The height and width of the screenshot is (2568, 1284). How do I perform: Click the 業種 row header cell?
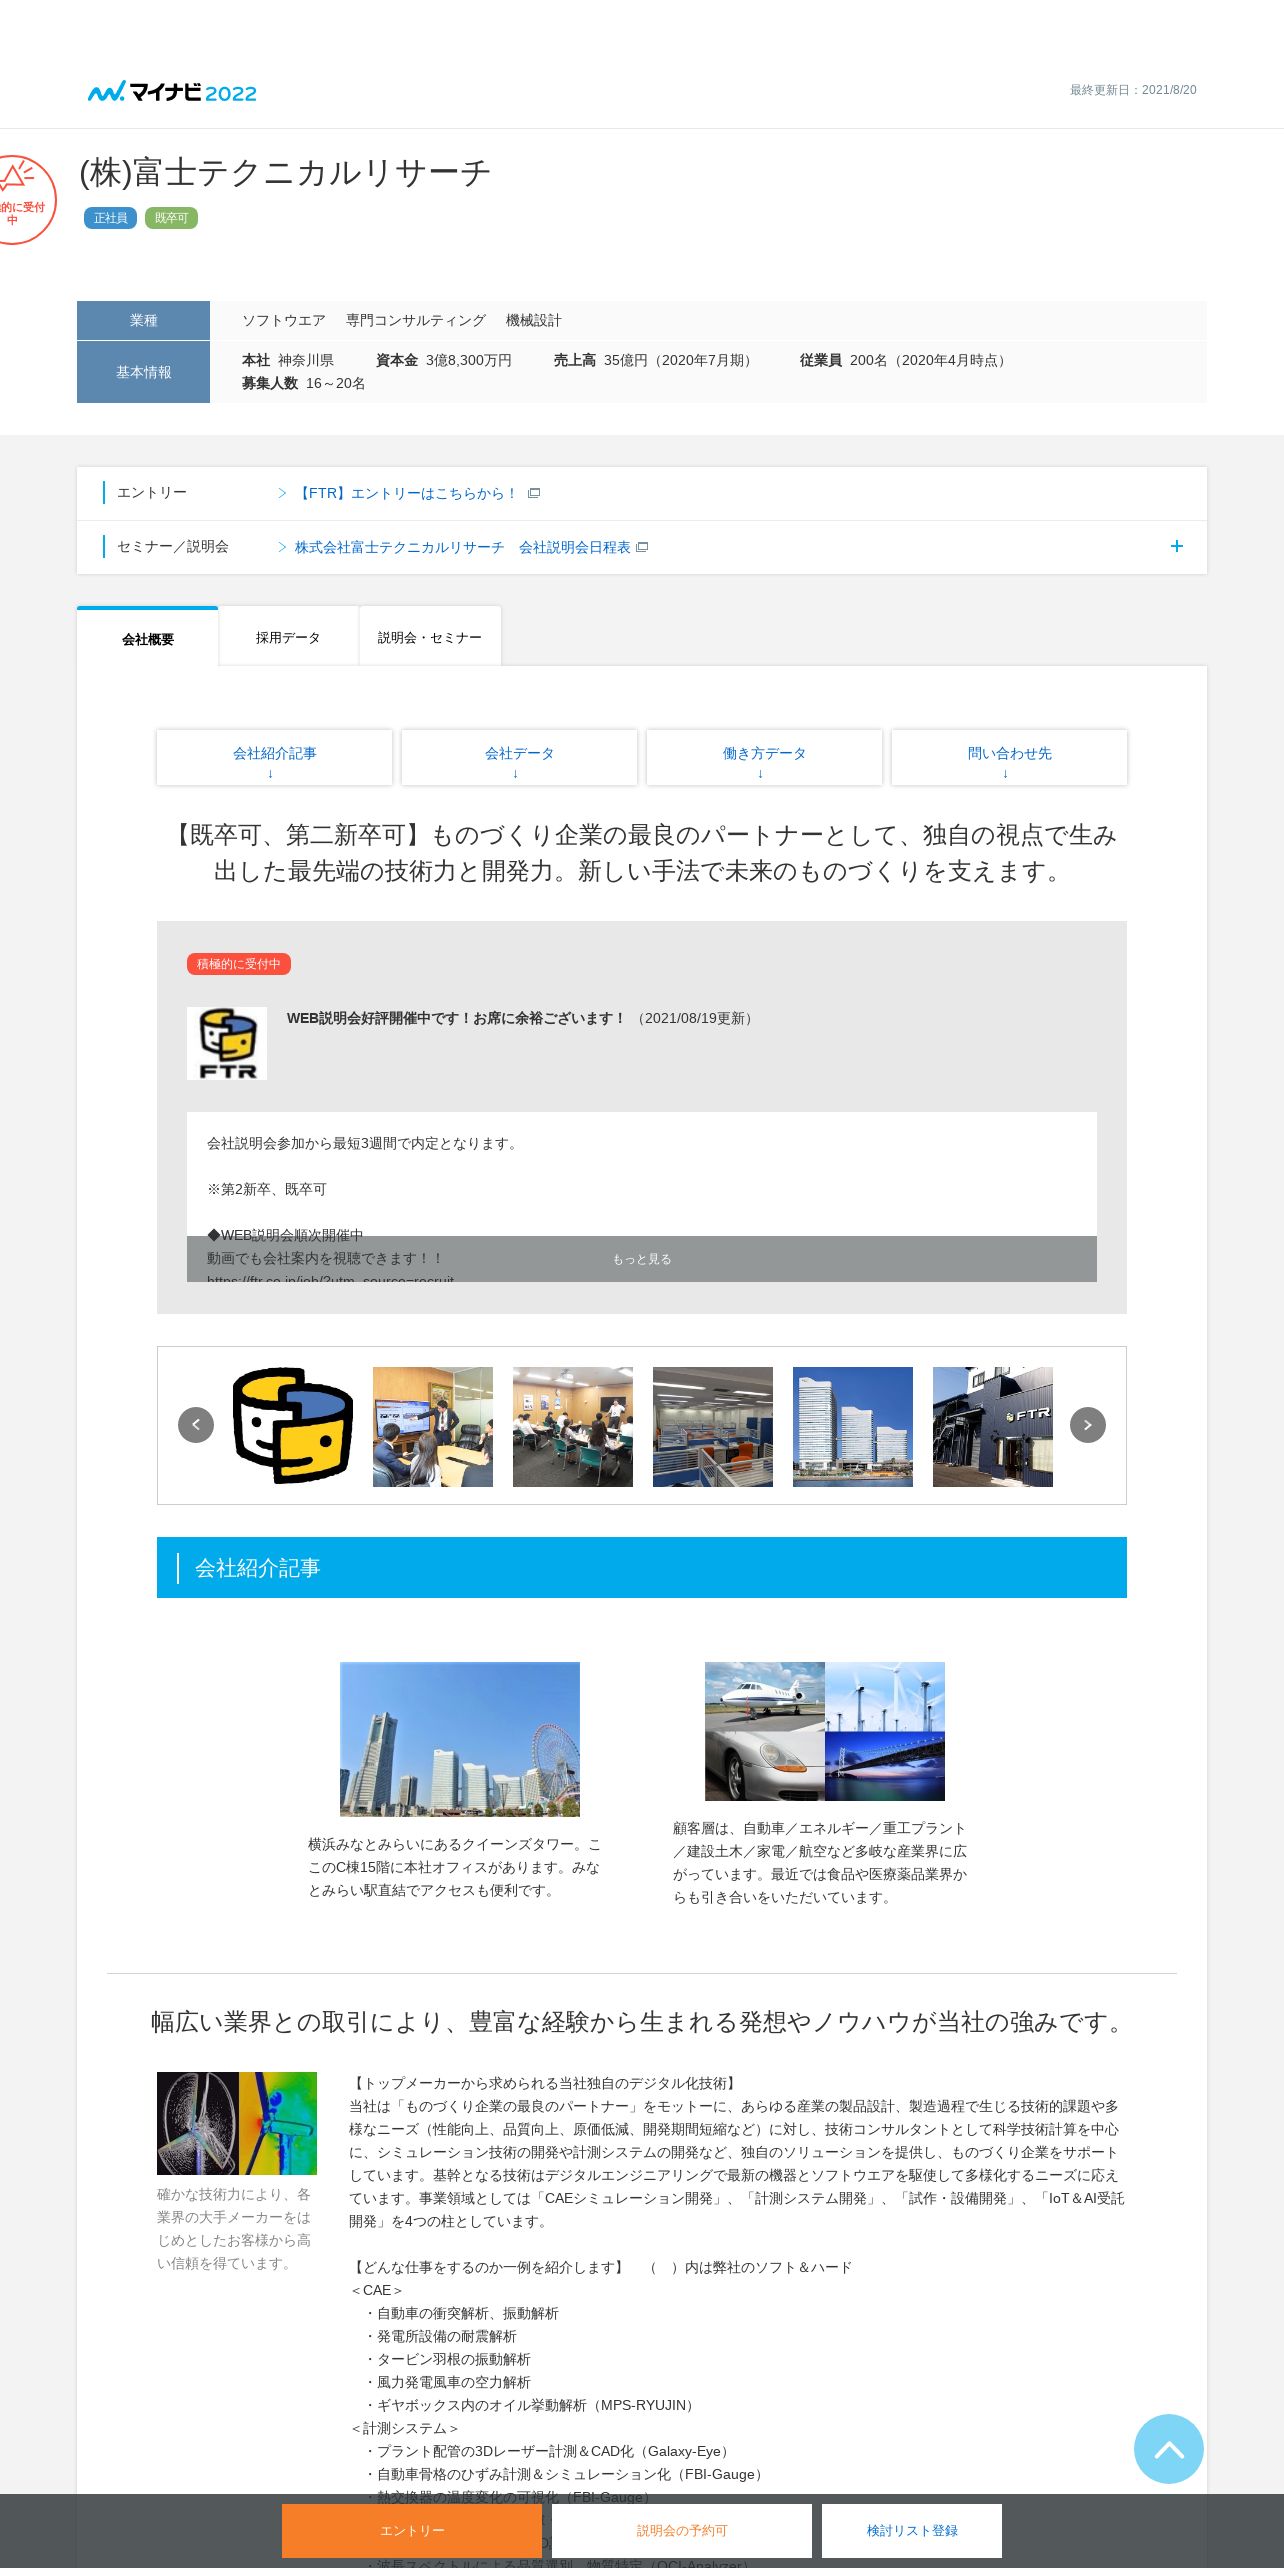[143, 320]
